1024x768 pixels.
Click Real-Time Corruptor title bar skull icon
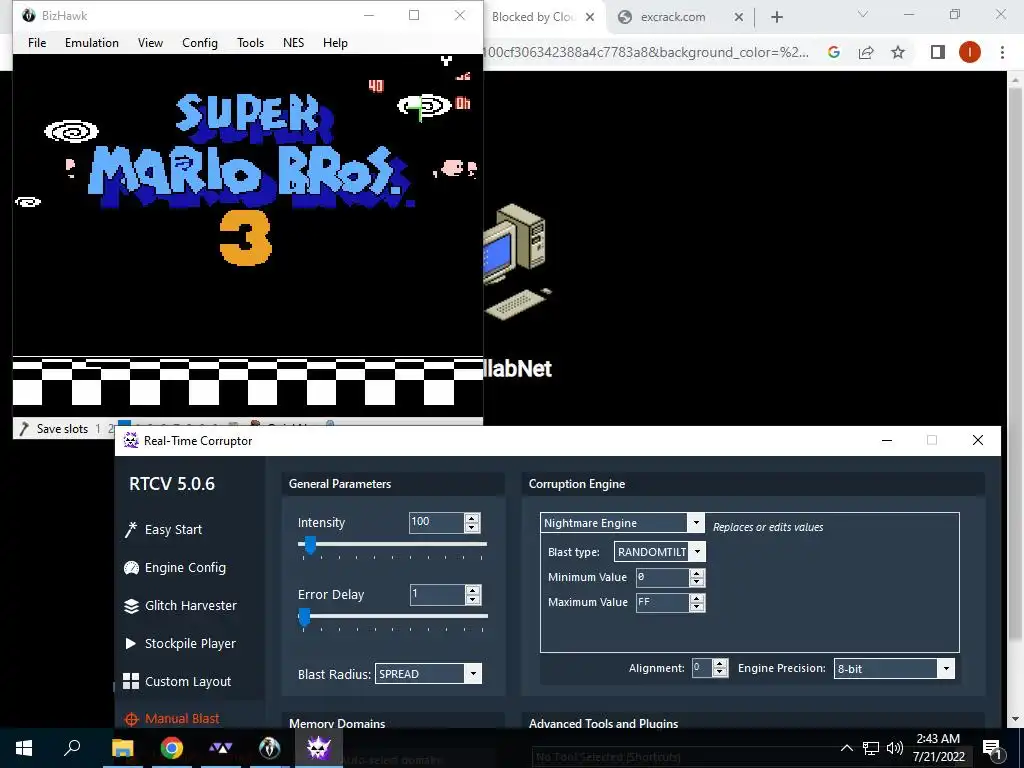131,440
